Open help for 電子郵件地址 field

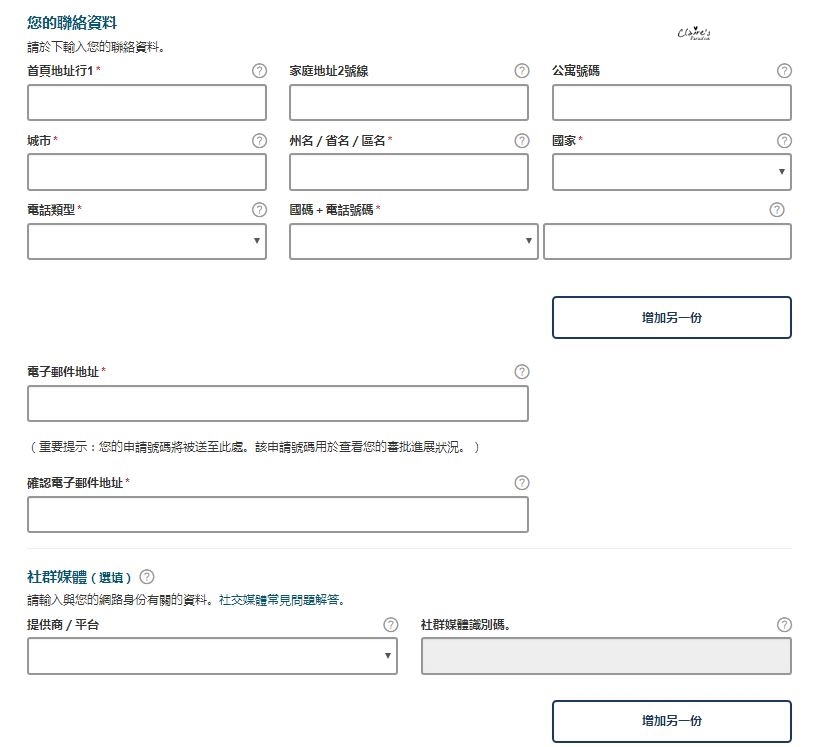click(522, 372)
